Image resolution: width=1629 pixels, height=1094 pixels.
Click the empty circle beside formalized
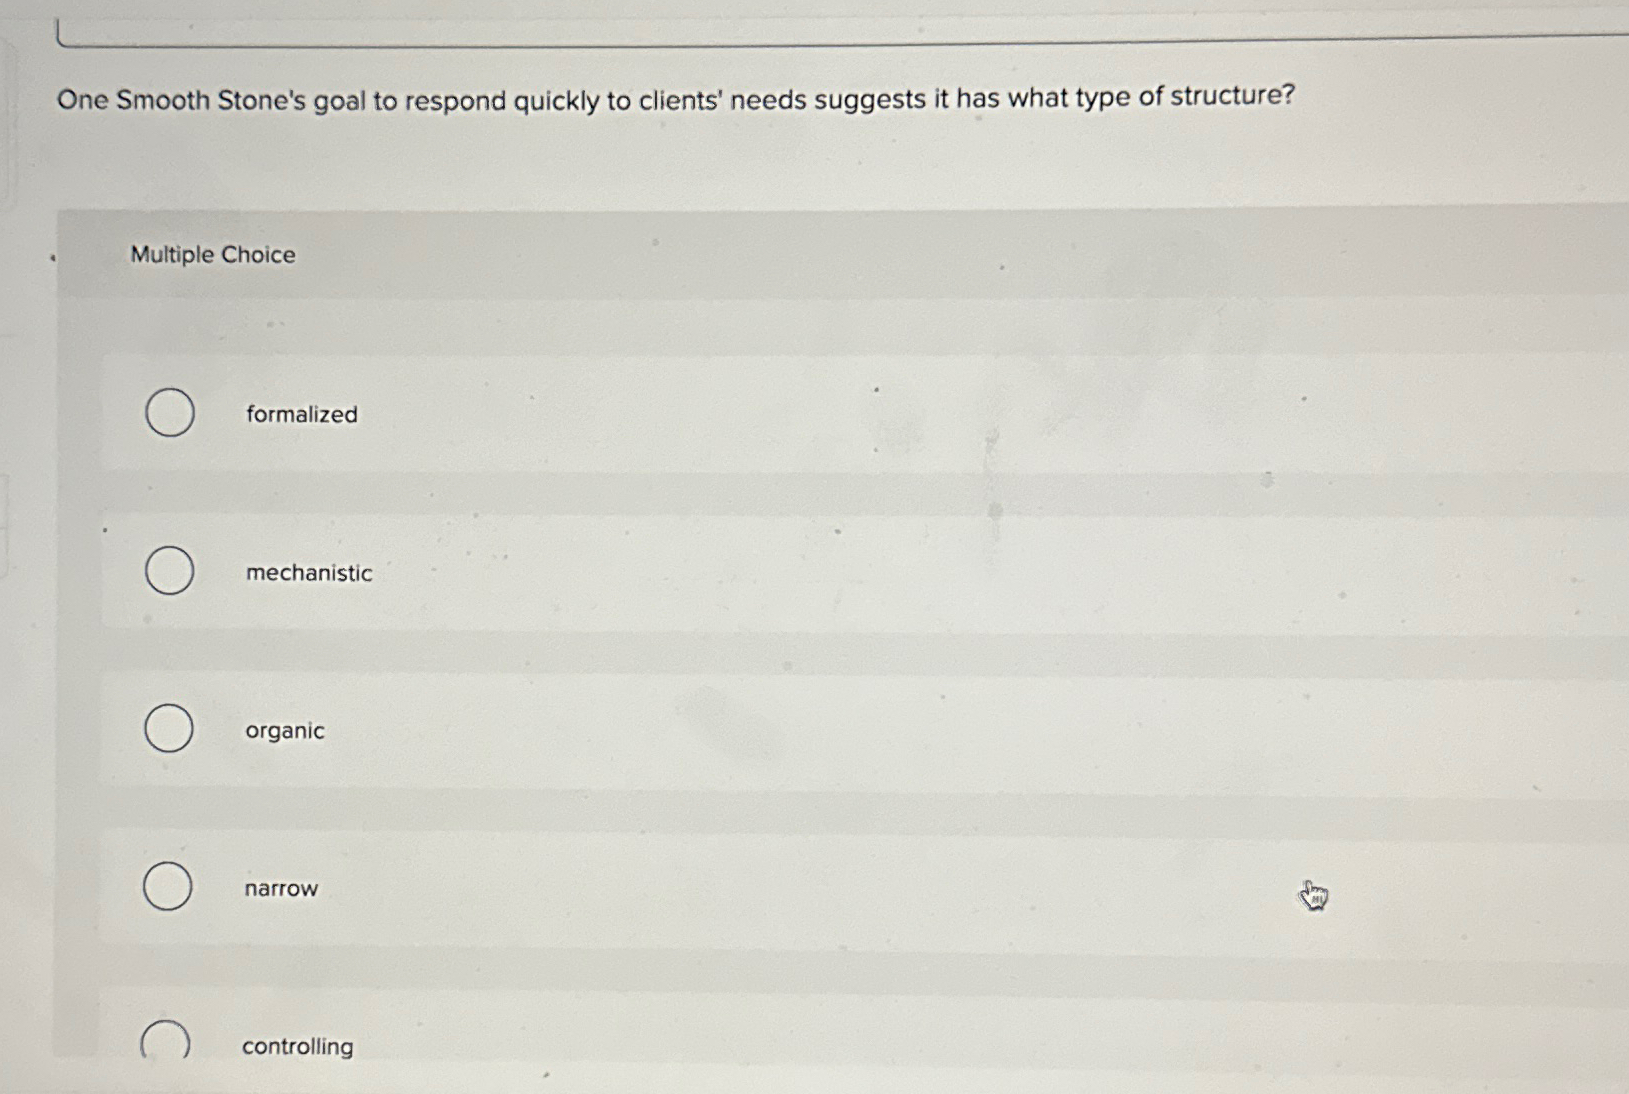[168, 413]
